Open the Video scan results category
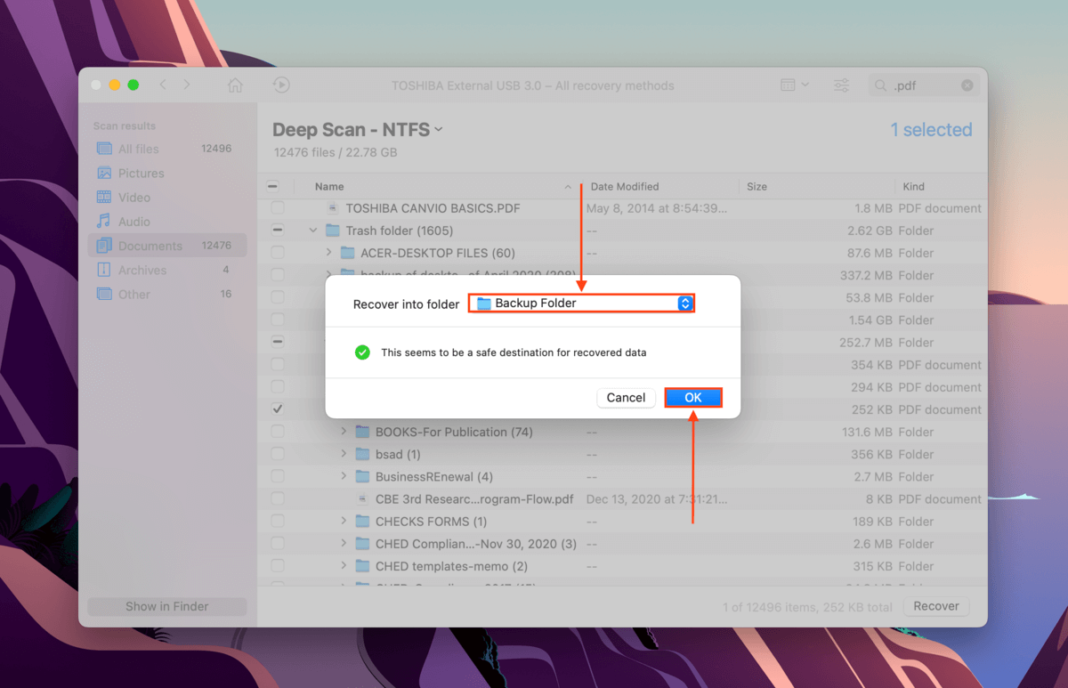Screen dimensions: 1068x688 pyautogui.click(x=135, y=197)
